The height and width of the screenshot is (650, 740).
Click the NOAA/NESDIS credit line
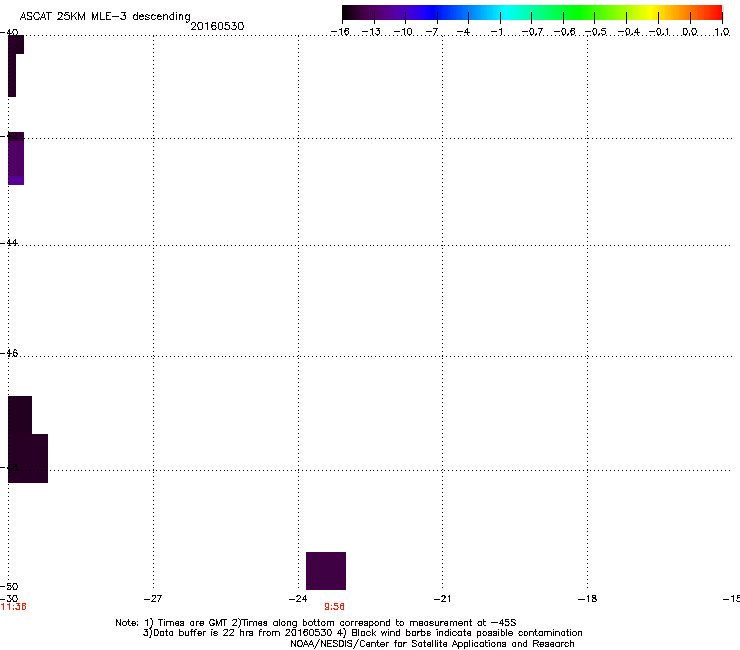point(432,644)
